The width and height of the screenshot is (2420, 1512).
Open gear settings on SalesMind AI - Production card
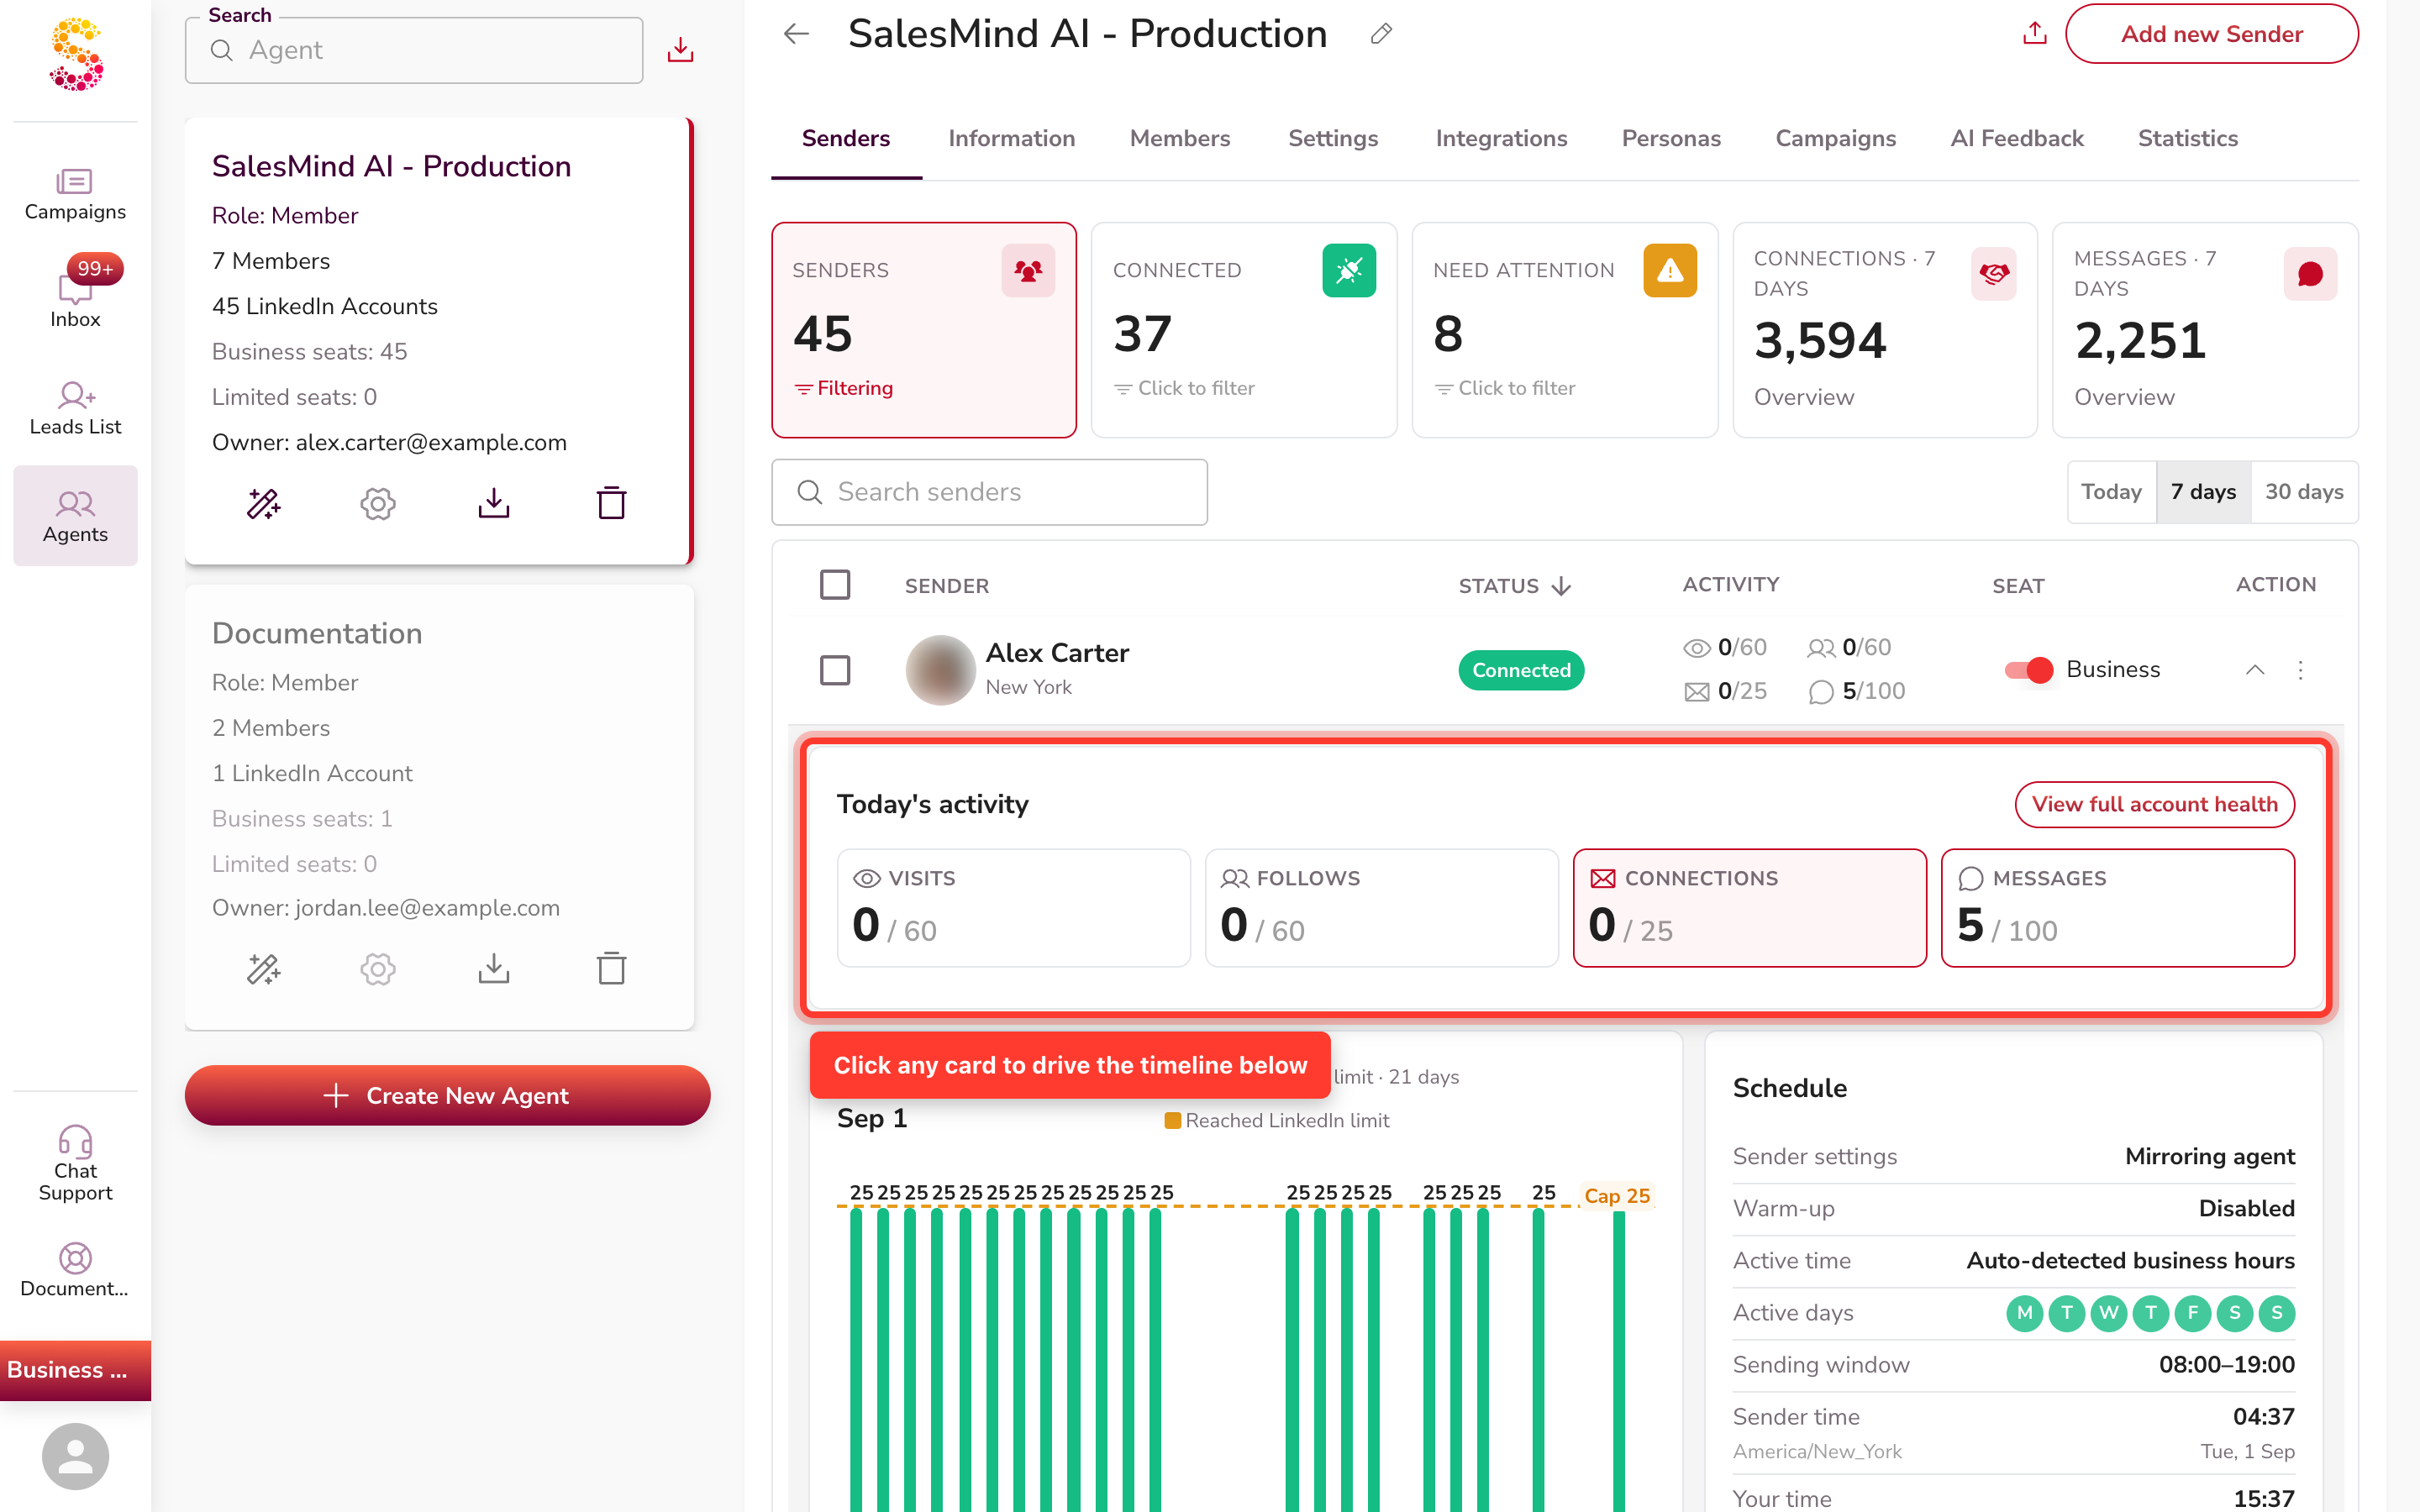pyautogui.click(x=377, y=503)
